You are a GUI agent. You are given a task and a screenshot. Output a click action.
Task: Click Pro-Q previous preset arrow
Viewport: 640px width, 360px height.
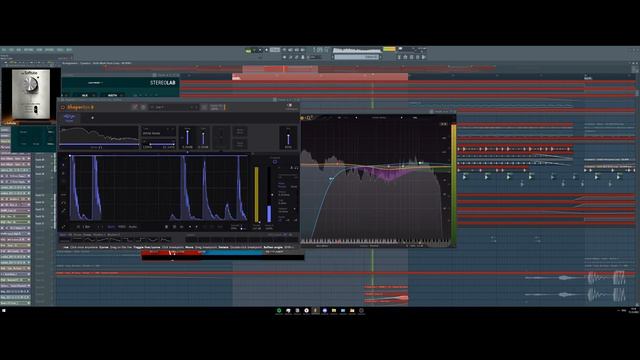(x=356, y=118)
